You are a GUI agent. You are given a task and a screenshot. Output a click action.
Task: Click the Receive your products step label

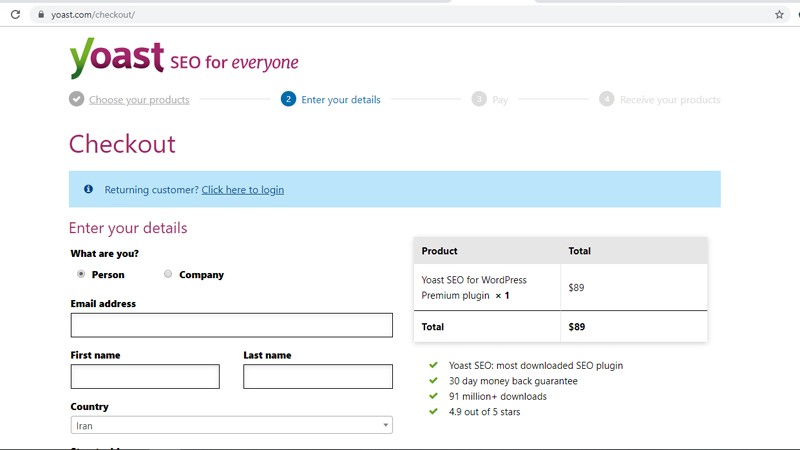click(669, 100)
